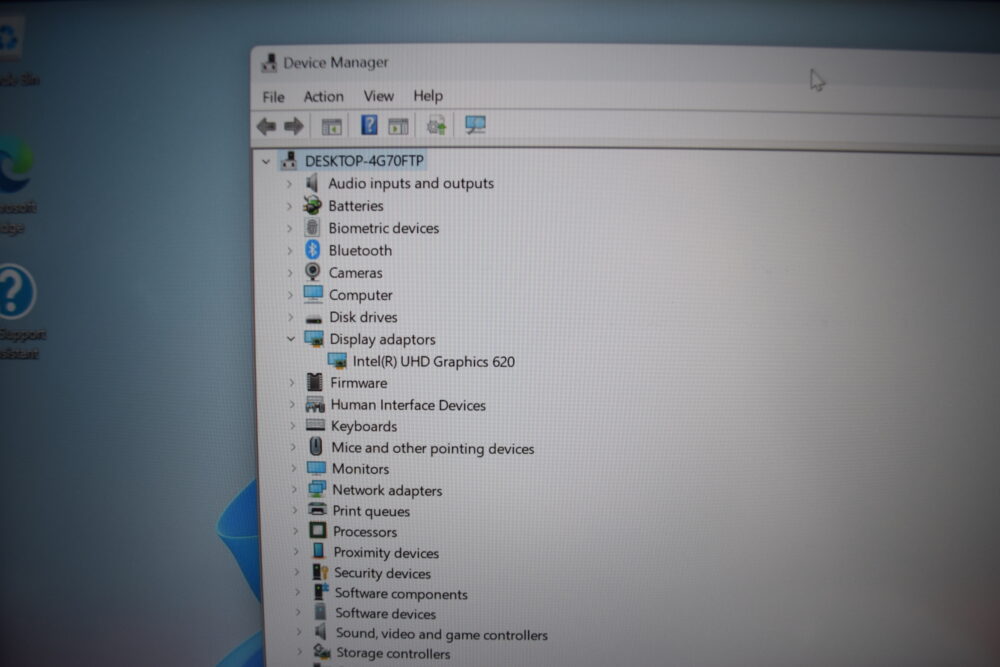Expand the Keyboards category arrow
The height and width of the screenshot is (667, 1000).
tap(293, 425)
